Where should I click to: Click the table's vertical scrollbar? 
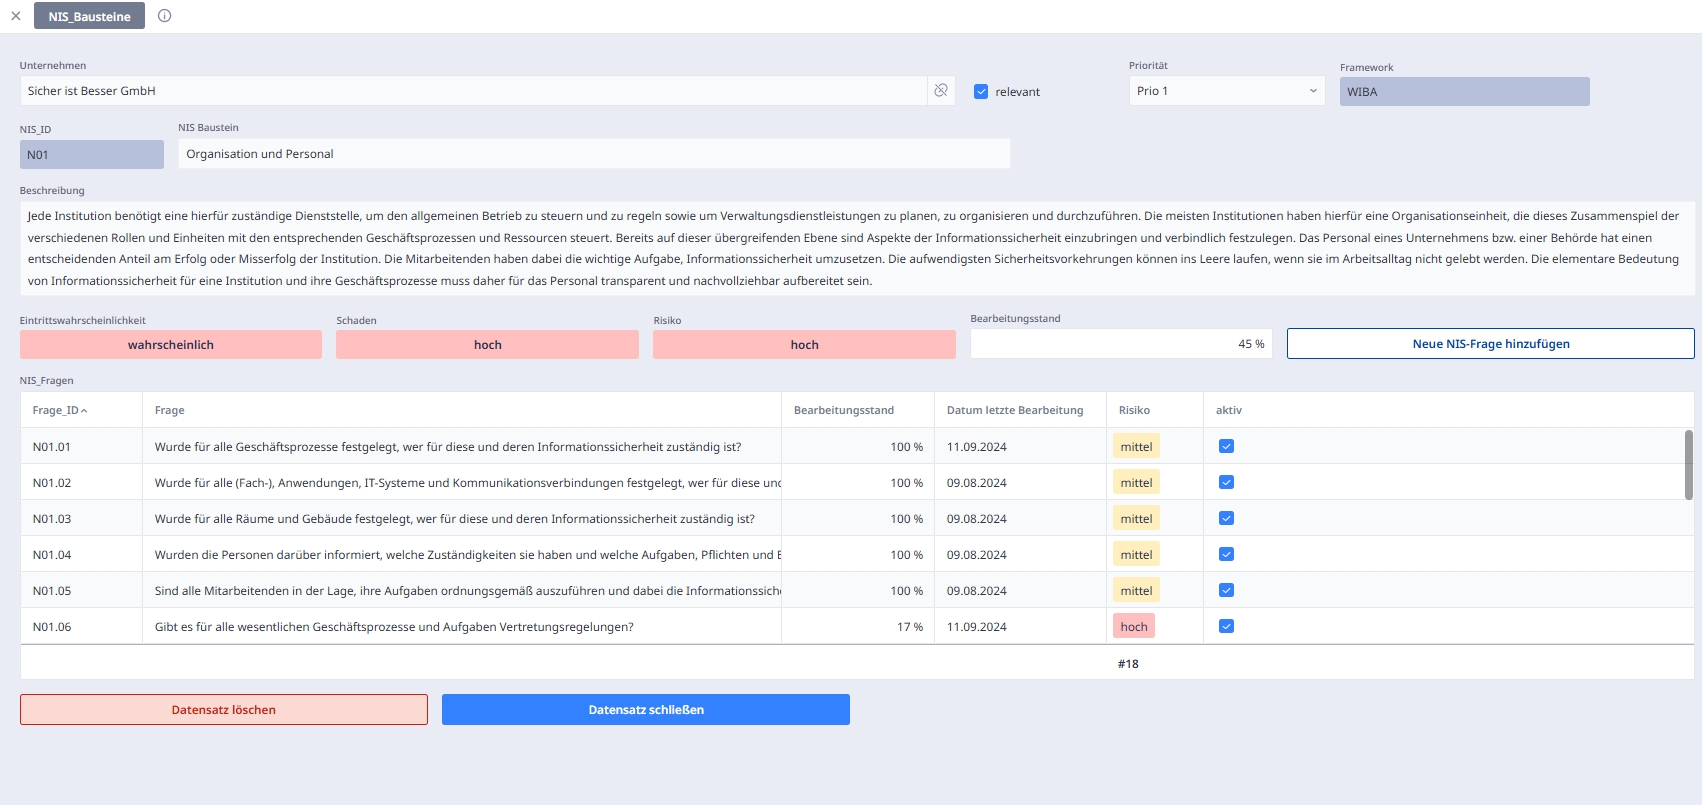(1688, 465)
